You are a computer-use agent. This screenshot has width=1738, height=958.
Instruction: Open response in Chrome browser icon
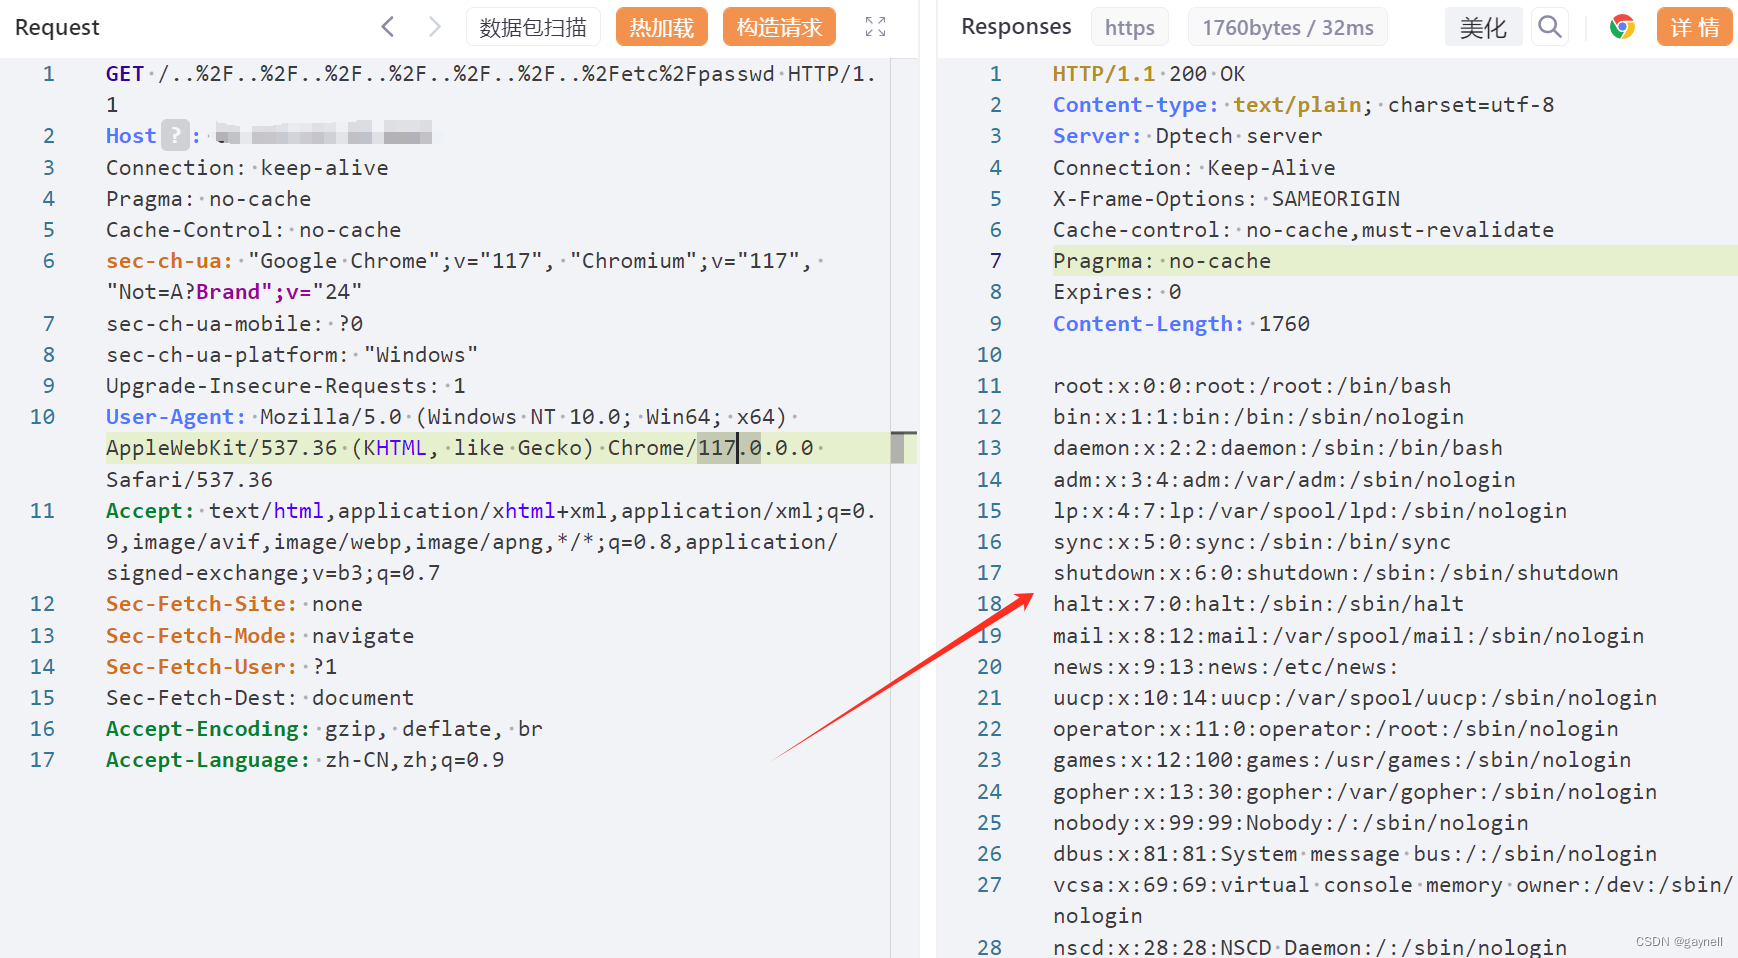1622,27
